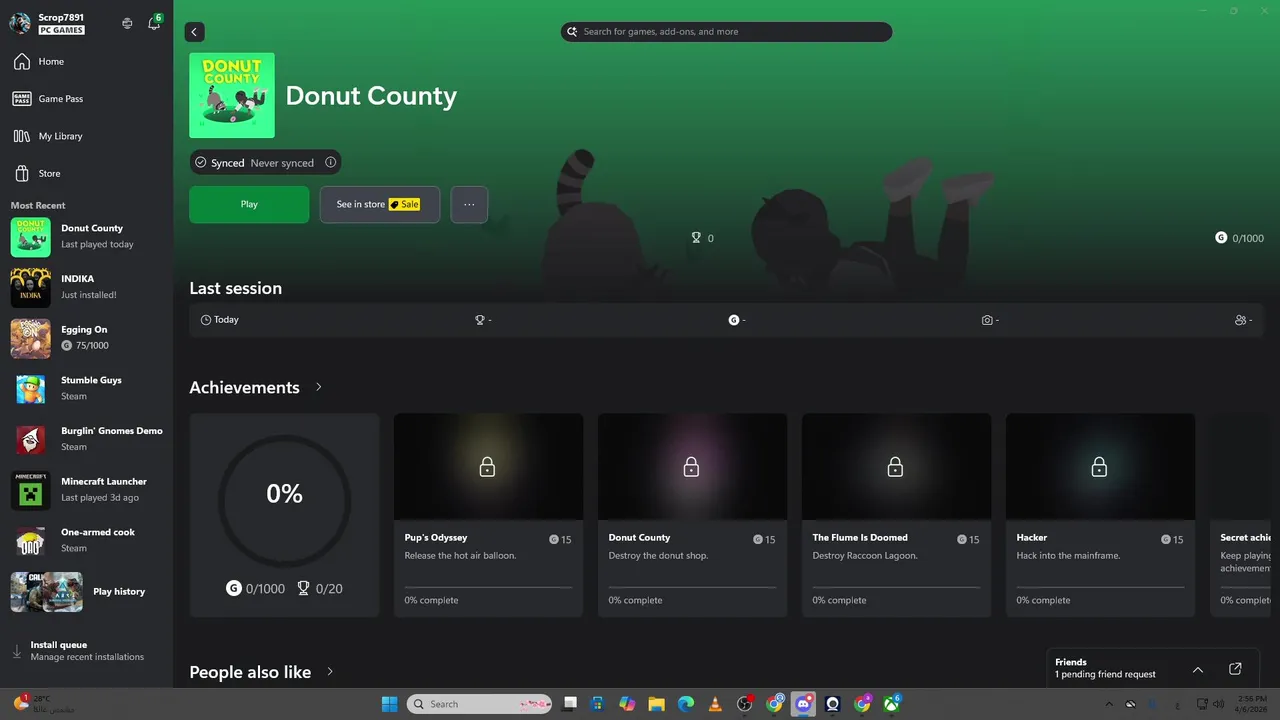1280x720 pixels.
Task: Click the Pup's Odyssey progress bar
Action: (488, 587)
